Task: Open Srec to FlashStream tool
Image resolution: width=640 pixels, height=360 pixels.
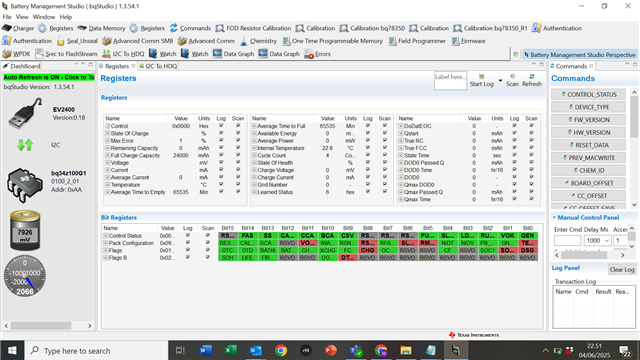Action: [66, 53]
